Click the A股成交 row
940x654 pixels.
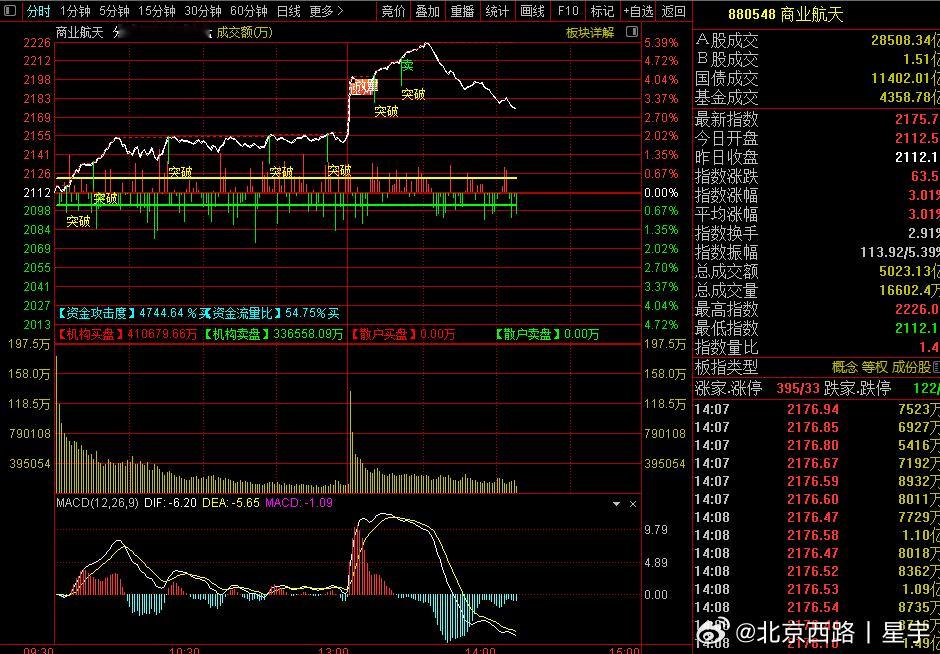[x=817, y=41]
